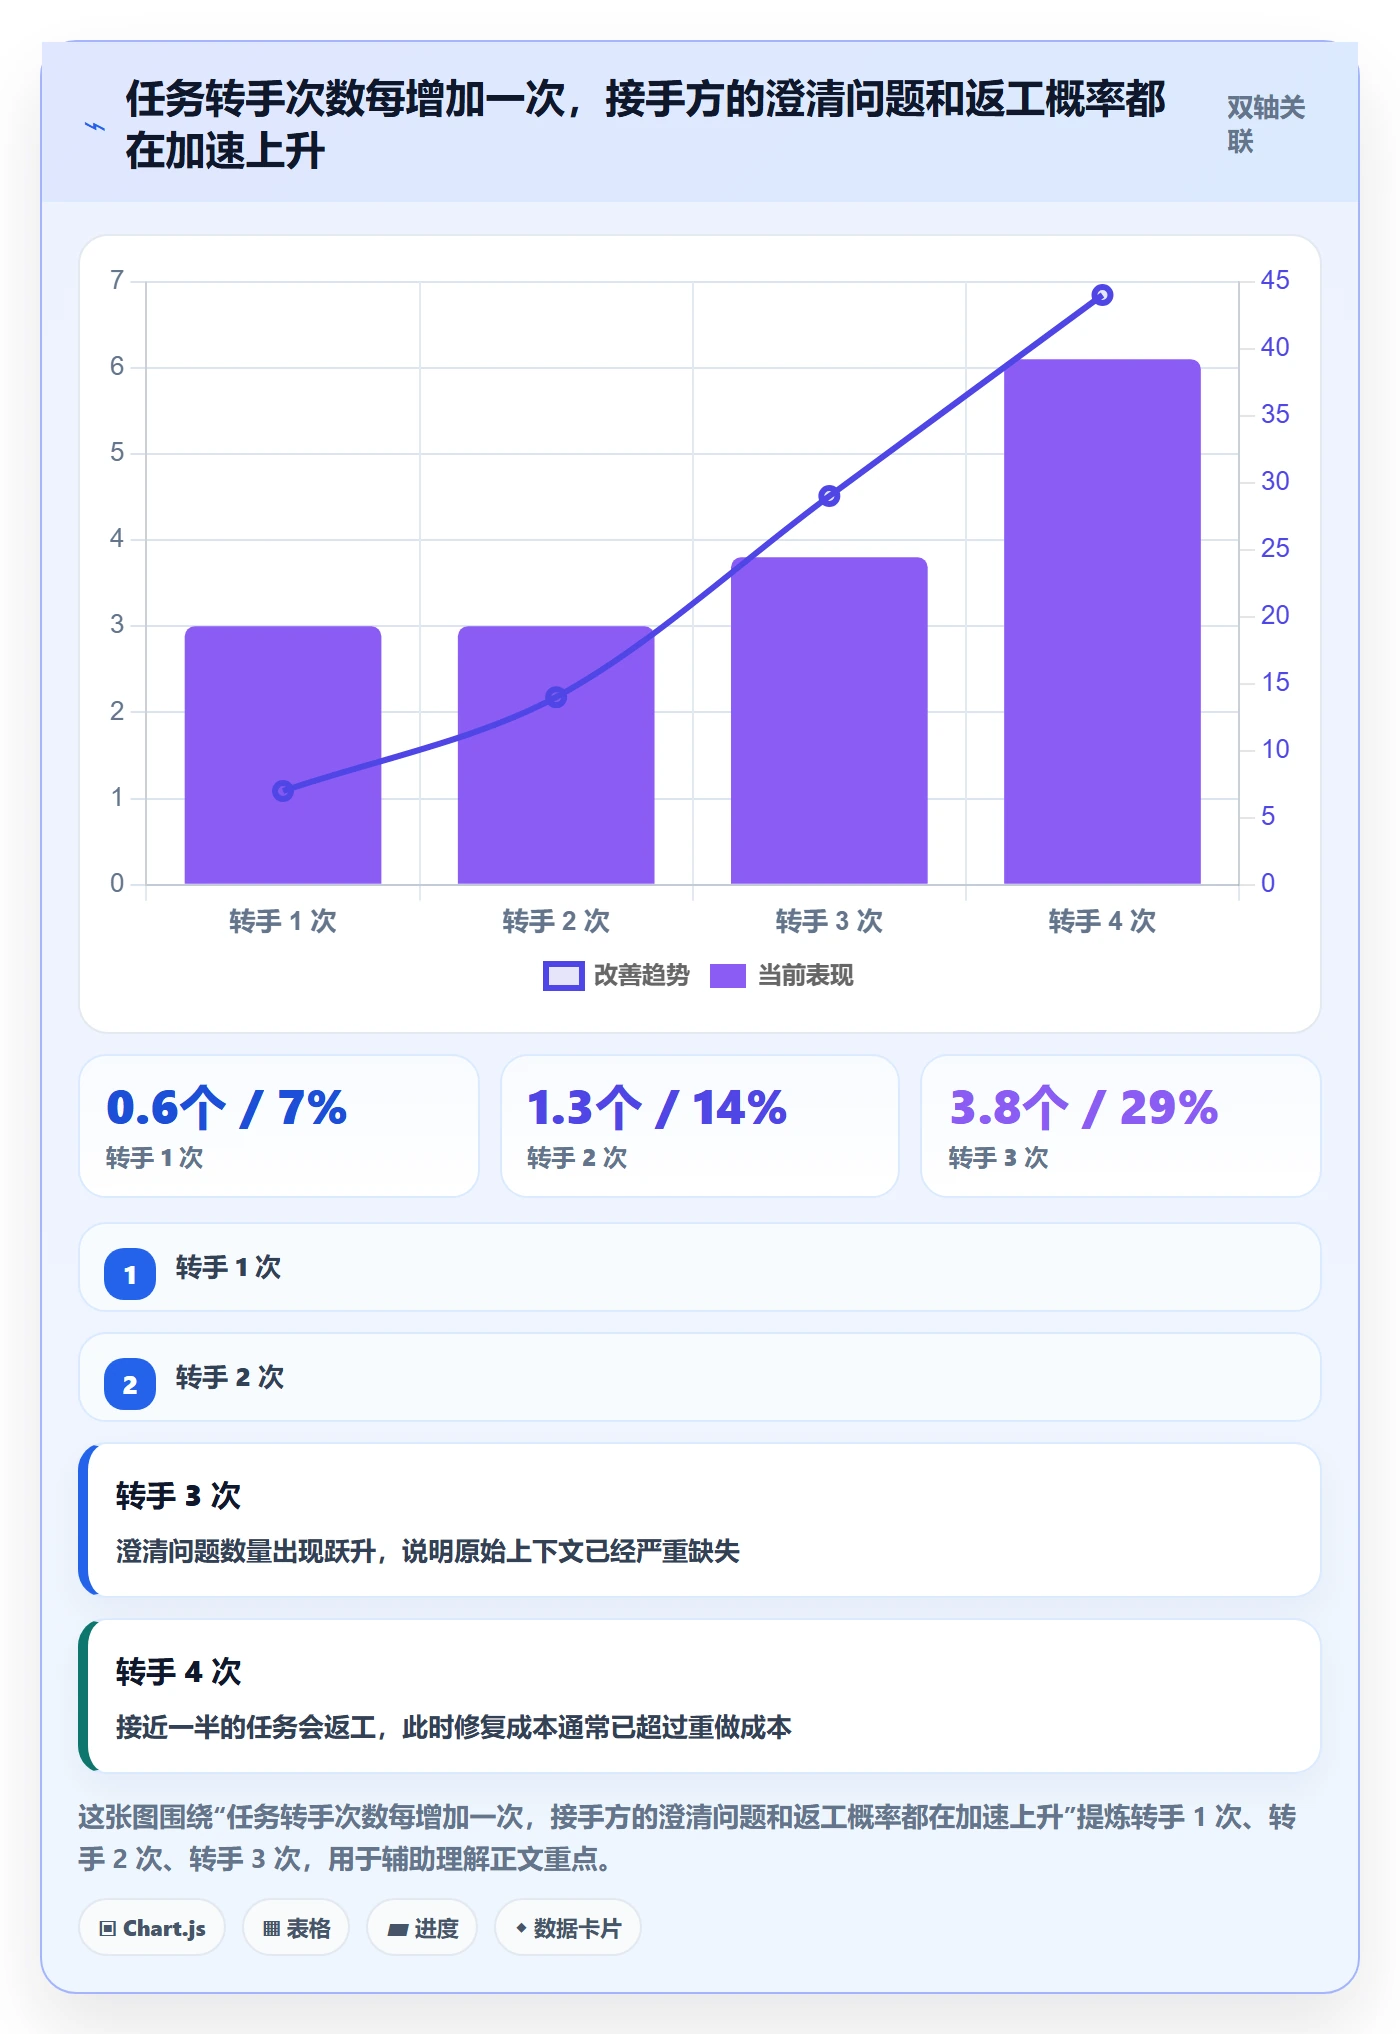Toggle the 当前表现 legend swatch
This screenshot has width=1400, height=2034.
728,976
